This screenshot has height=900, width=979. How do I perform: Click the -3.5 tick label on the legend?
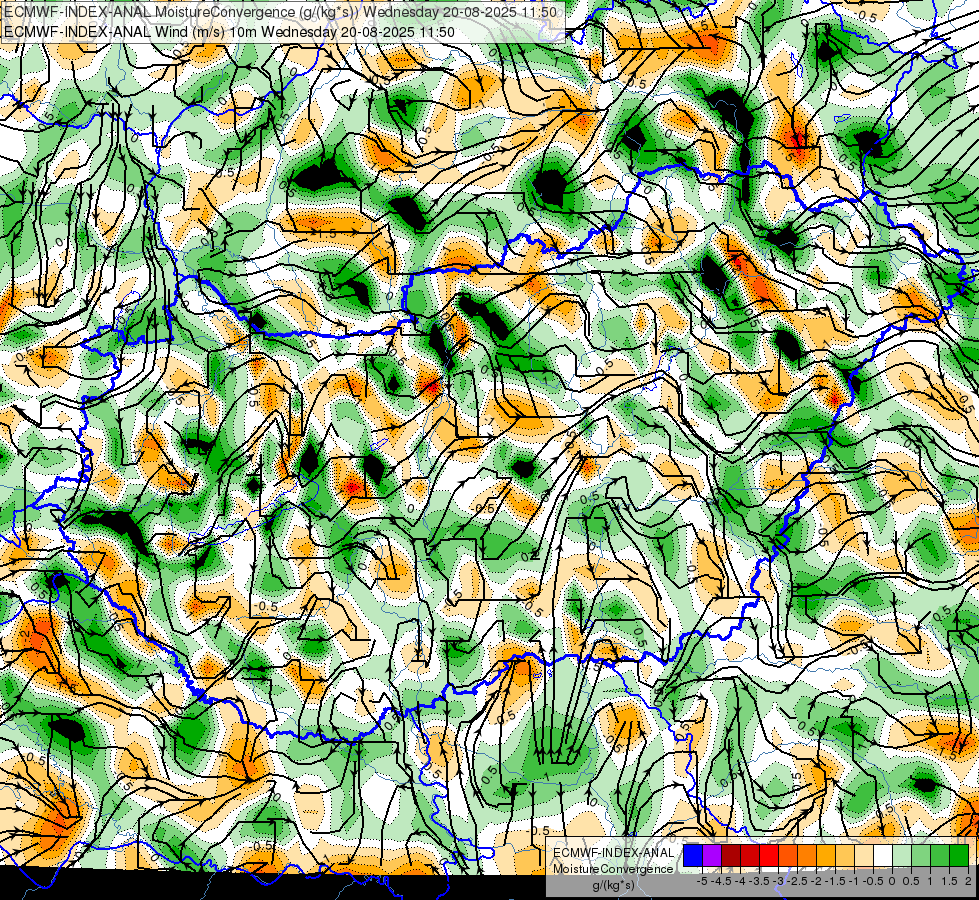point(759,881)
